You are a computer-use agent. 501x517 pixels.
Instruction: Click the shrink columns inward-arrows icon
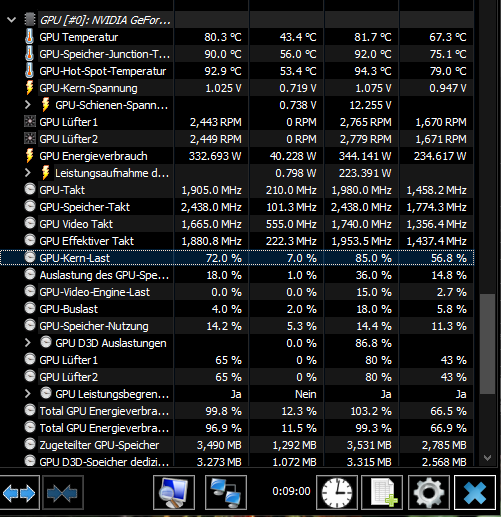coord(63,492)
